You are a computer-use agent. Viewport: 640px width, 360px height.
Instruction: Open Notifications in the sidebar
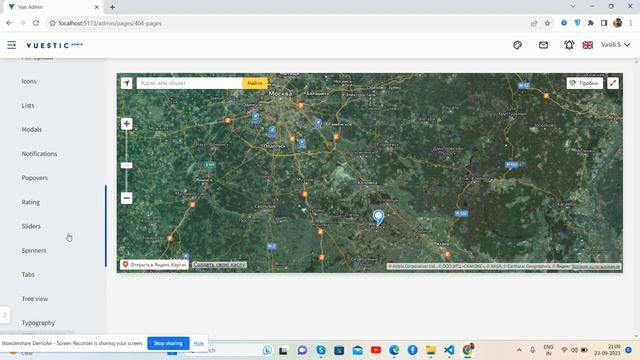tap(39, 153)
